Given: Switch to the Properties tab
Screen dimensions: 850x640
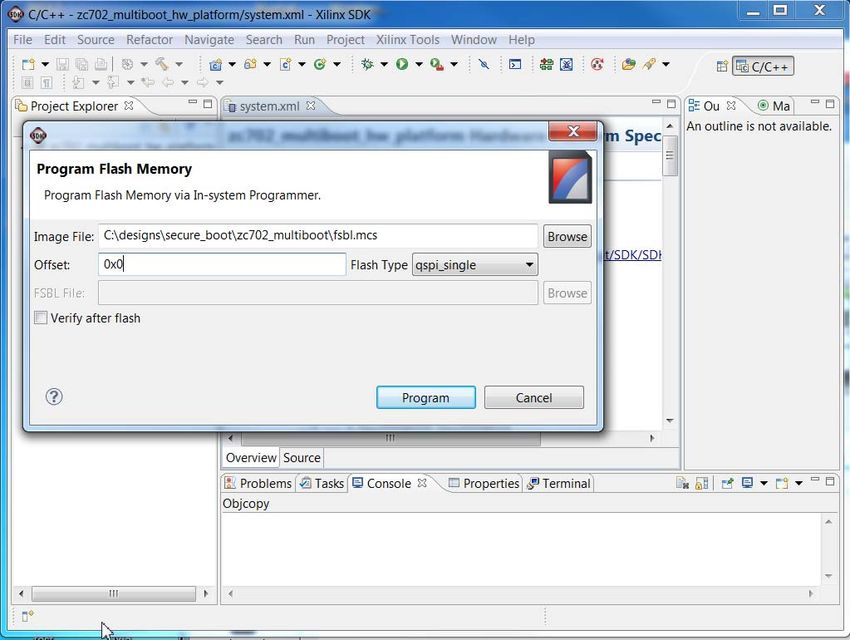Looking at the screenshot, I should (x=484, y=483).
